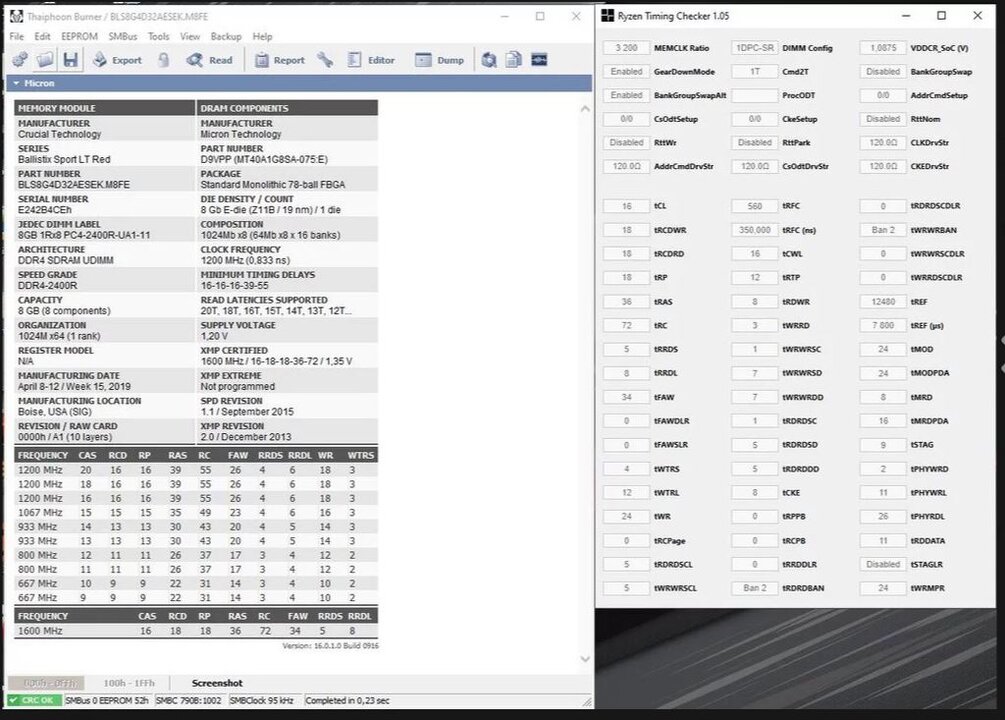The image size is (1005, 720).
Task: Click the SMBC 790B:1002 status entry
Action: (x=189, y=701)
